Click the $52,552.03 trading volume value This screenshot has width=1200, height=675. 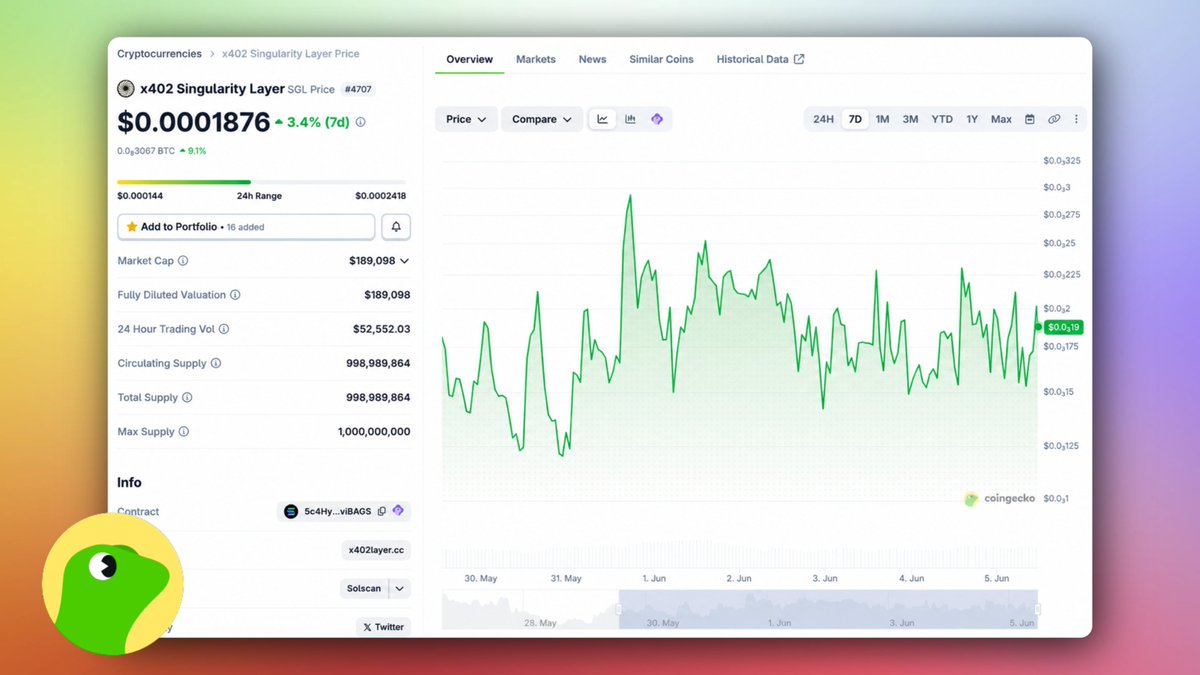381,329
